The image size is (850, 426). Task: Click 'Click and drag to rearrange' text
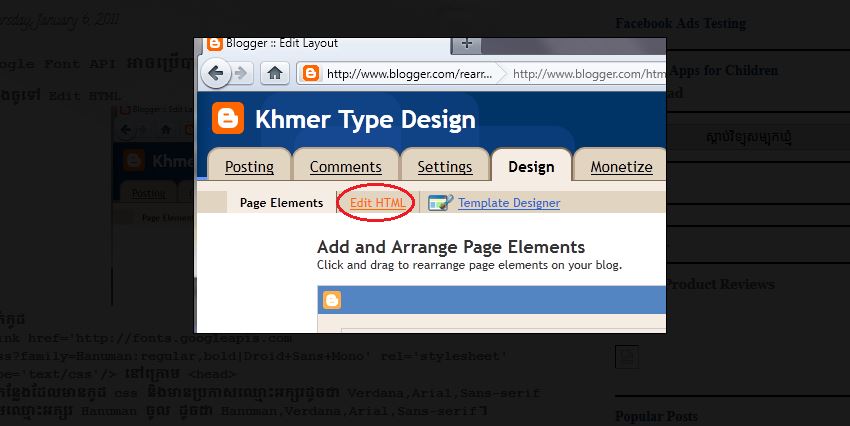pyautogui.click(x=469, y=265)
